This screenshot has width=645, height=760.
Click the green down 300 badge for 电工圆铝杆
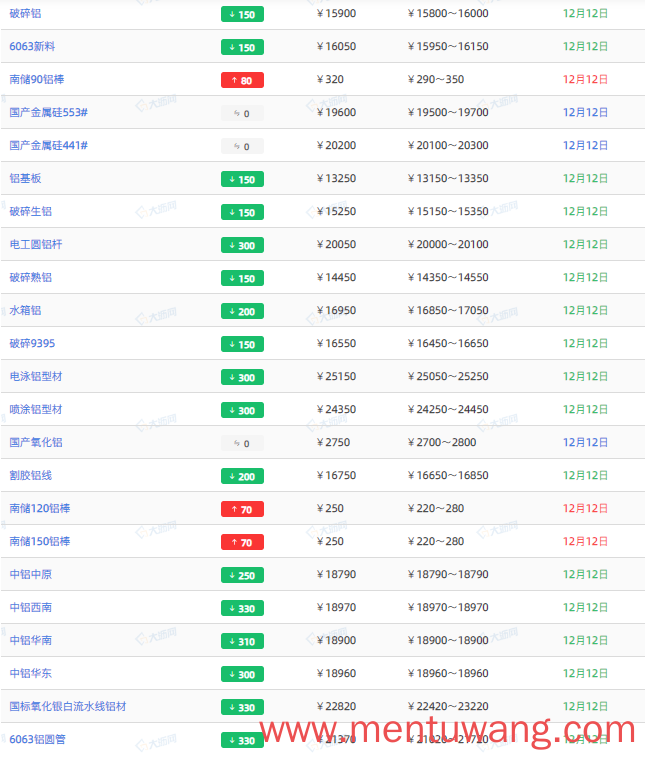point(242,245)
